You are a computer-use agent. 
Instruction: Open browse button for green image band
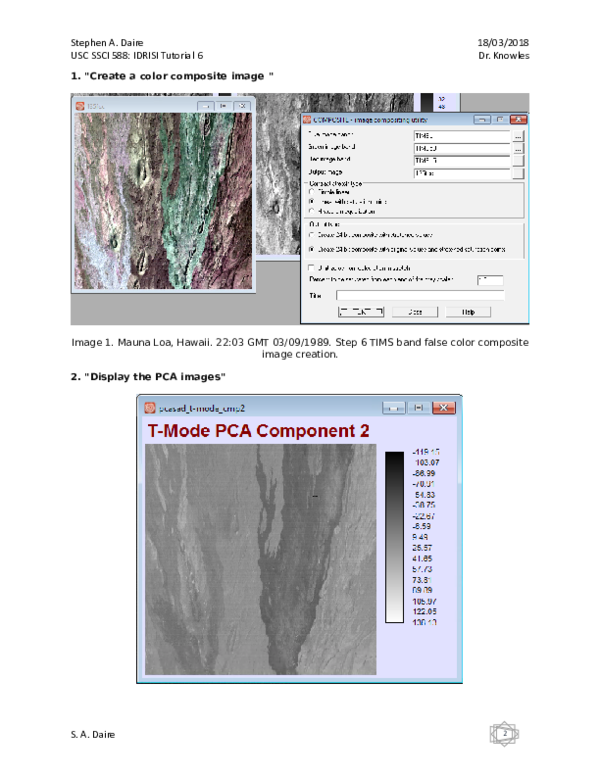[x=518, y=148]
